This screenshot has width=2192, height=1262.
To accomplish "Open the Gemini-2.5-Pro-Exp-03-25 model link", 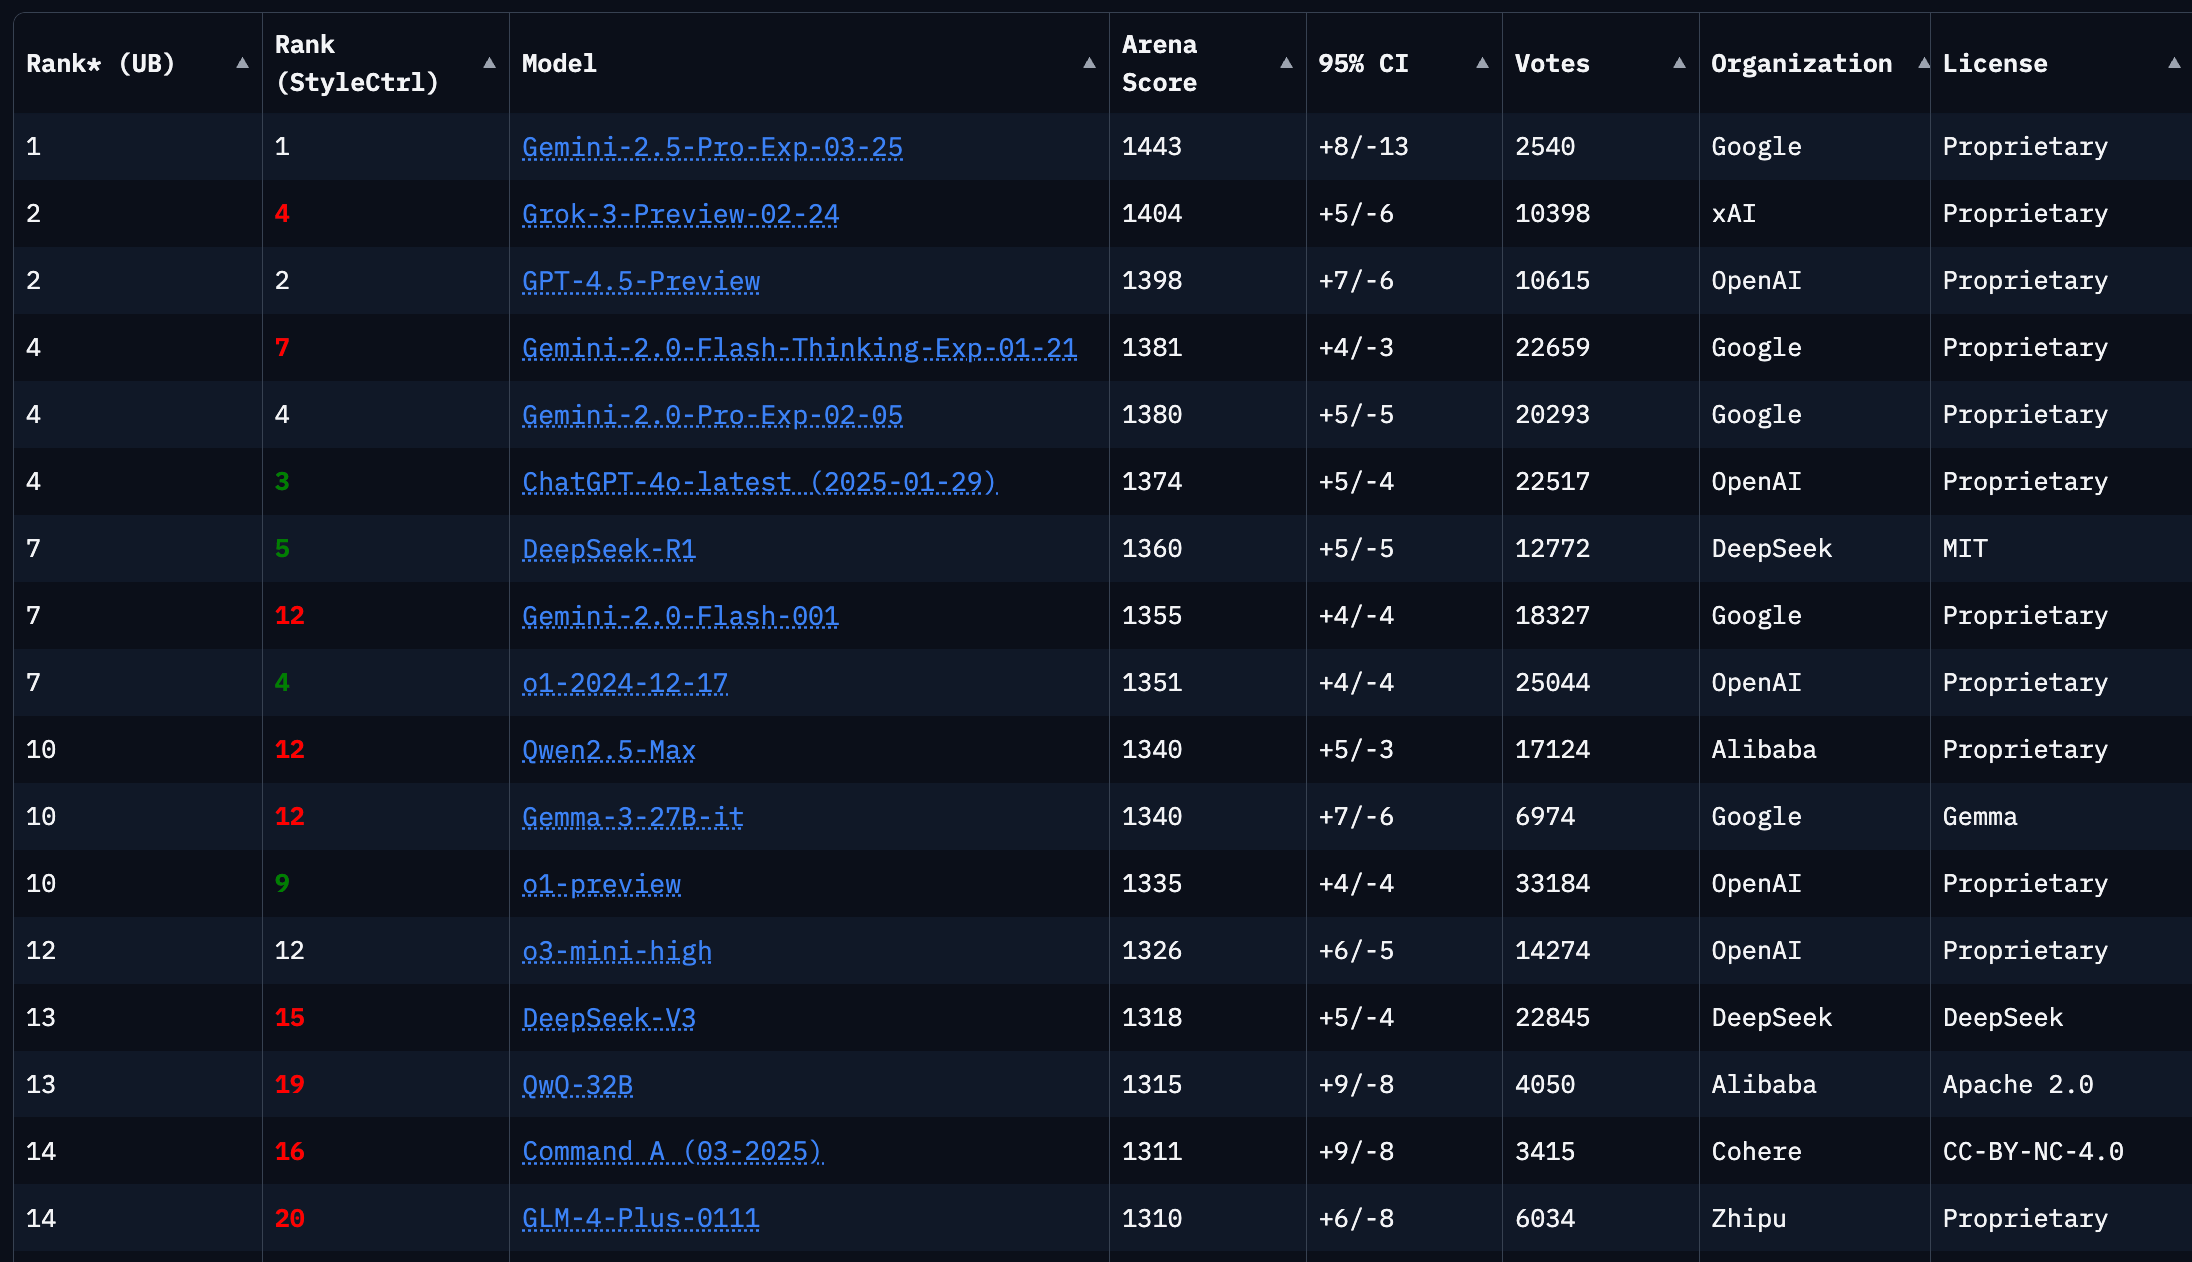I will 712,147.
